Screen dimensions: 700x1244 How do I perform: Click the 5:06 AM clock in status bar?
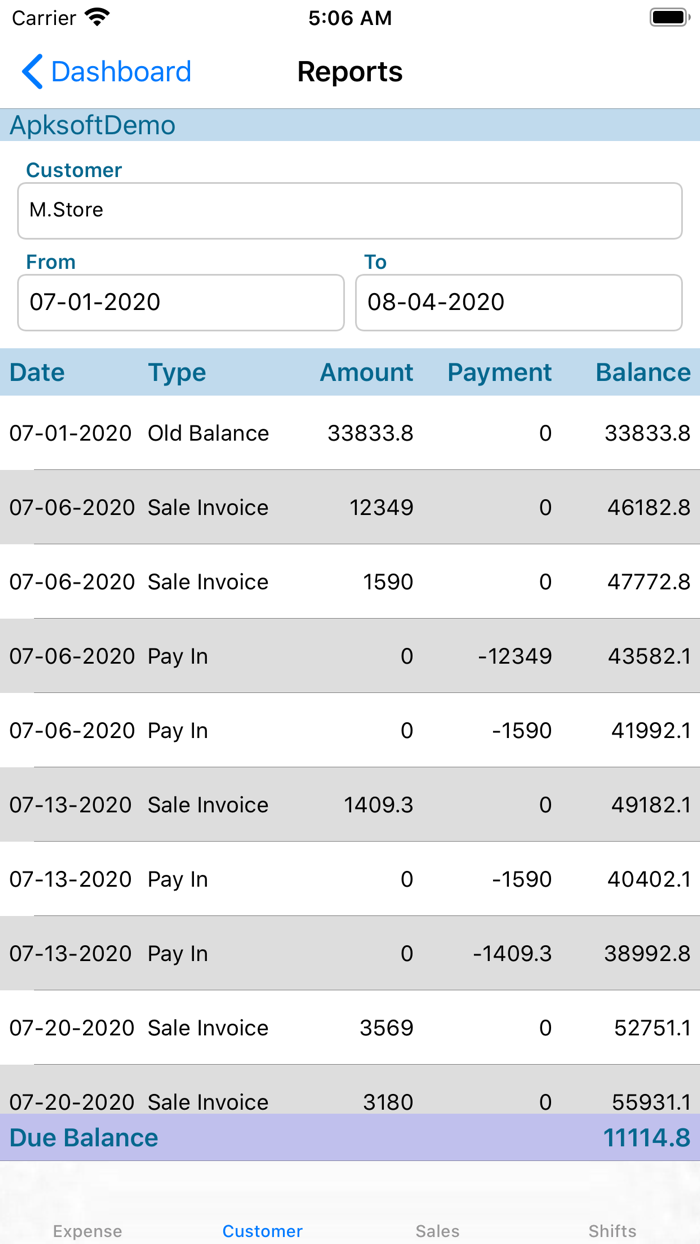[x=349, y=16]
